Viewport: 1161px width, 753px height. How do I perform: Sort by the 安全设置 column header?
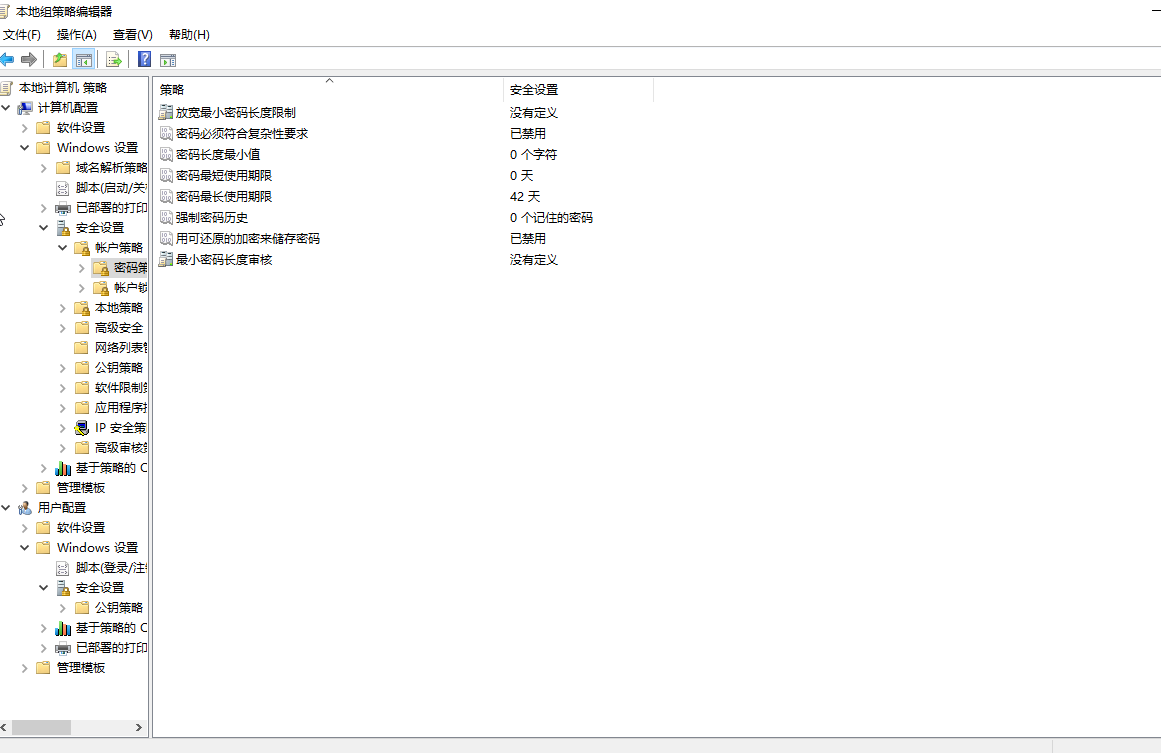tap(578, 90)
